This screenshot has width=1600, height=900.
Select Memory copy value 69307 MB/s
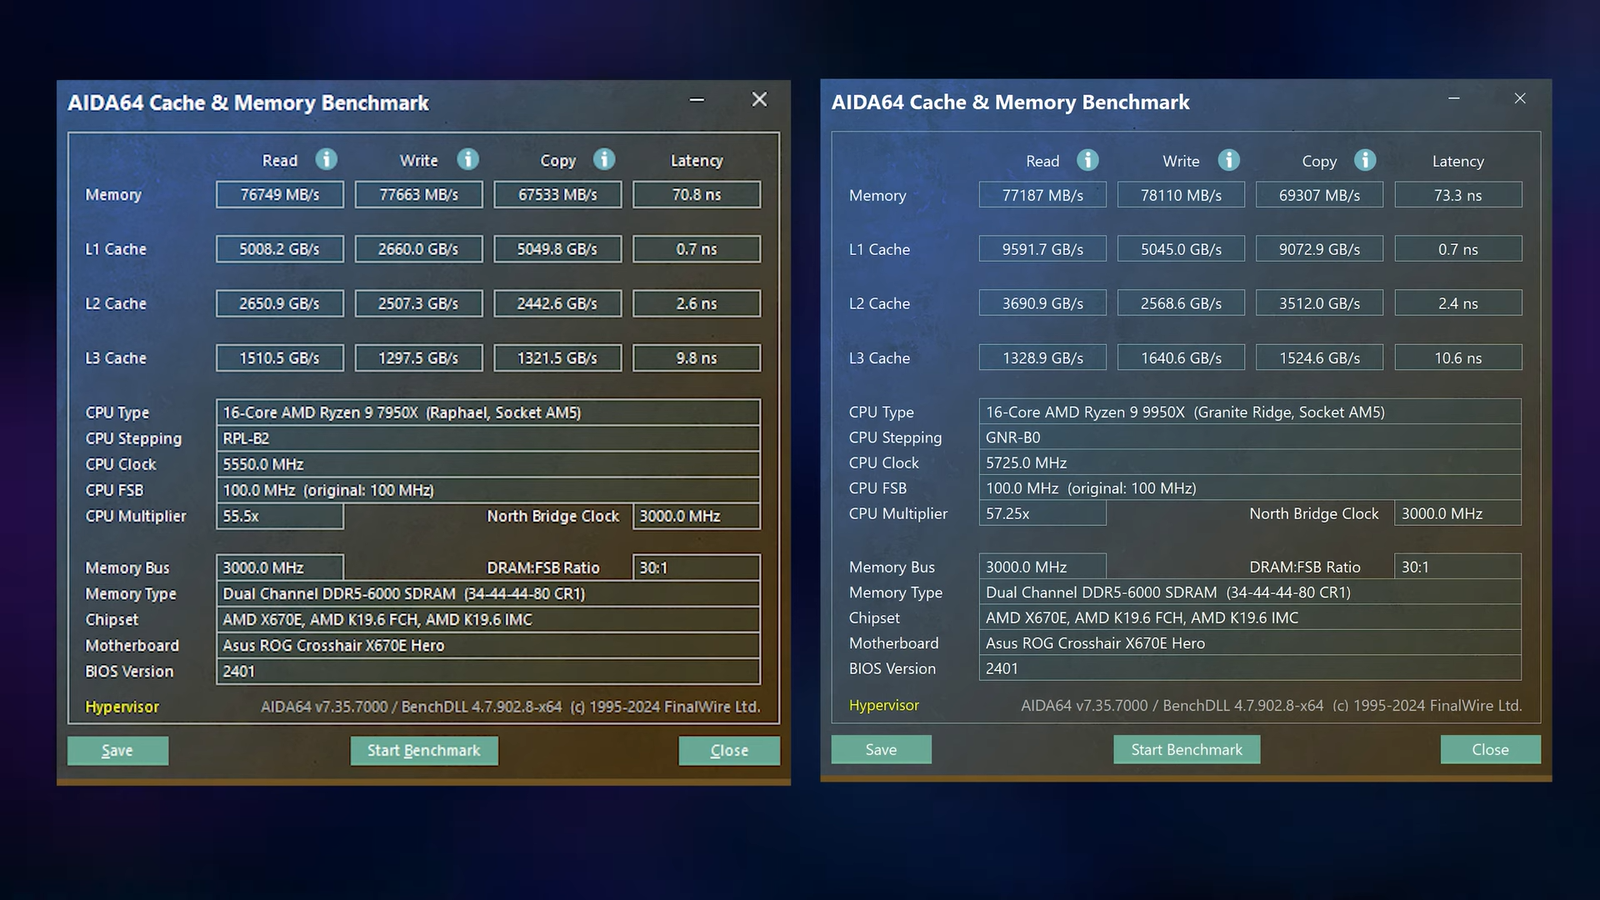1320,195
